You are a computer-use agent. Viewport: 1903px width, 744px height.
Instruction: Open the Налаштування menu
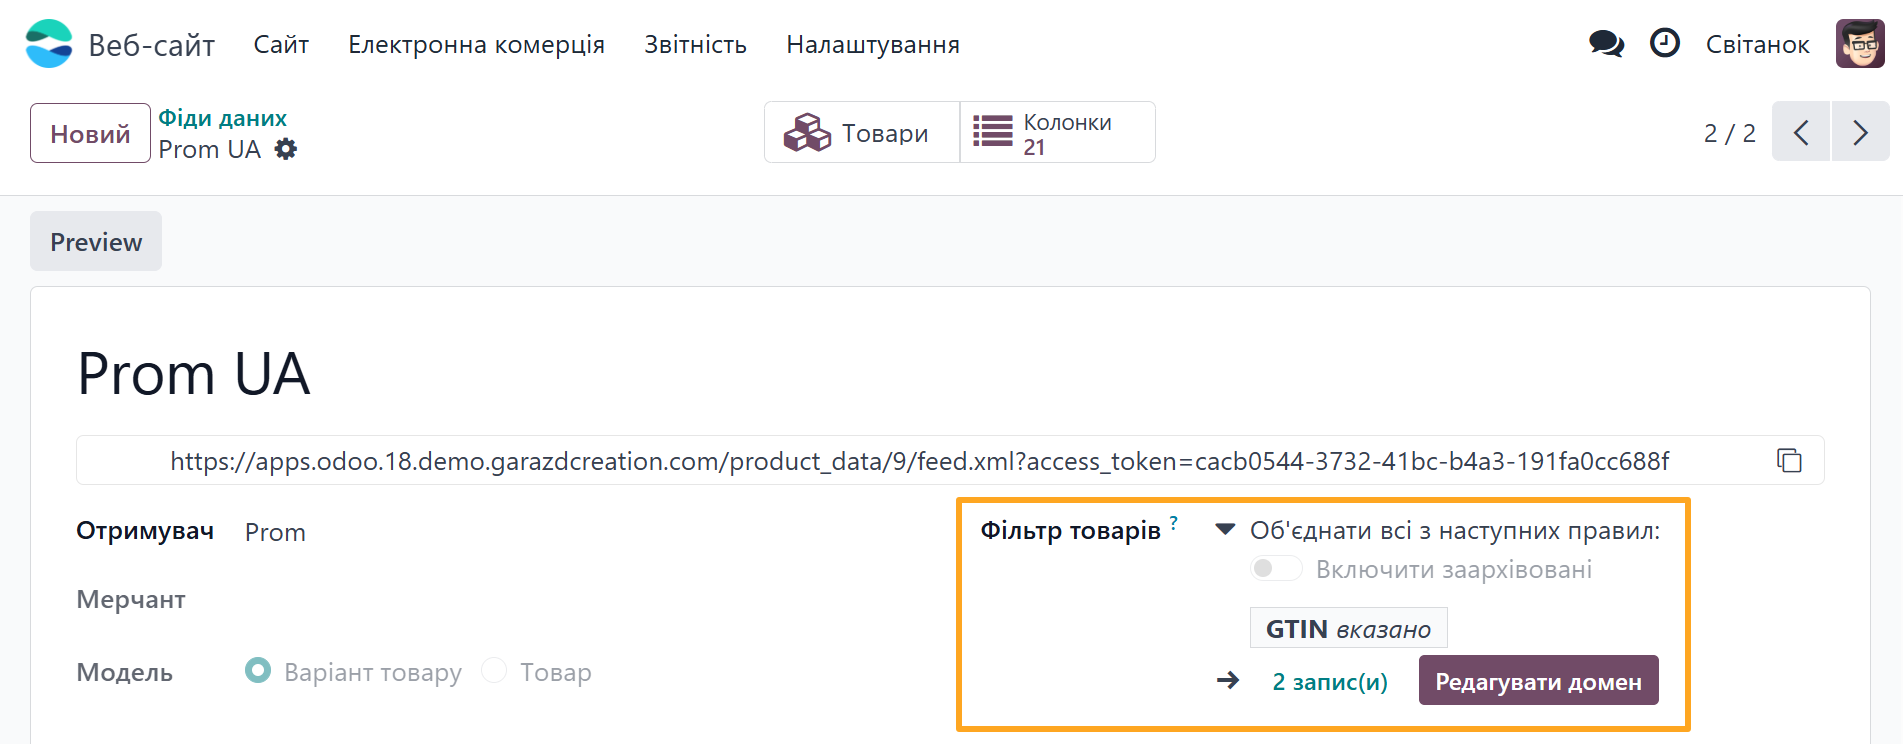(872, 45)
